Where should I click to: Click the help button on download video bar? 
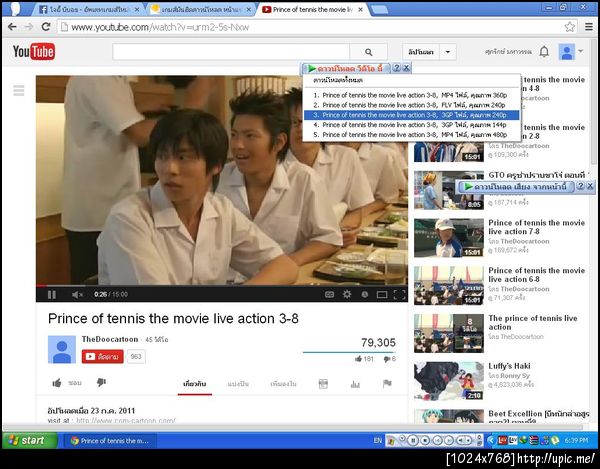click(x=396, y=68)
